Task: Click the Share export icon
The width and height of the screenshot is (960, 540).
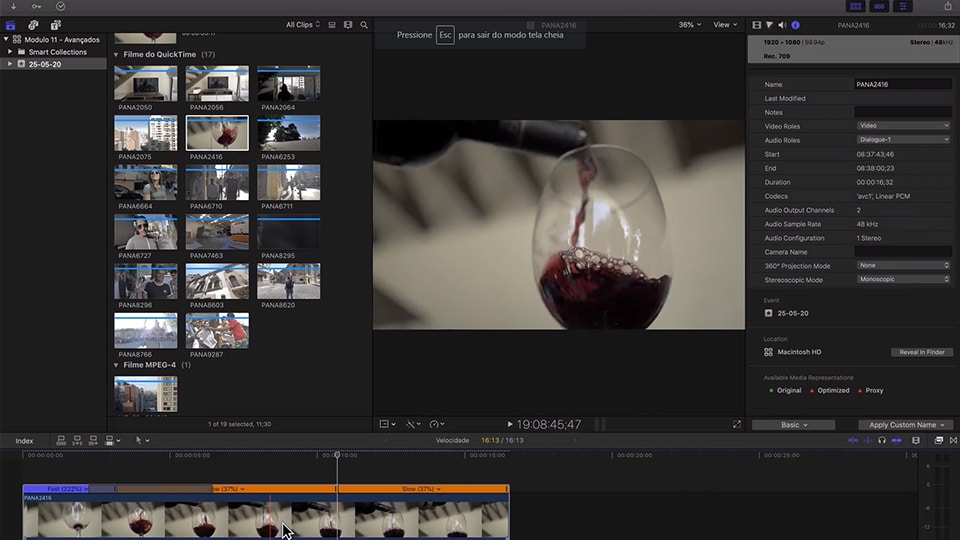Action: (948, 6)
